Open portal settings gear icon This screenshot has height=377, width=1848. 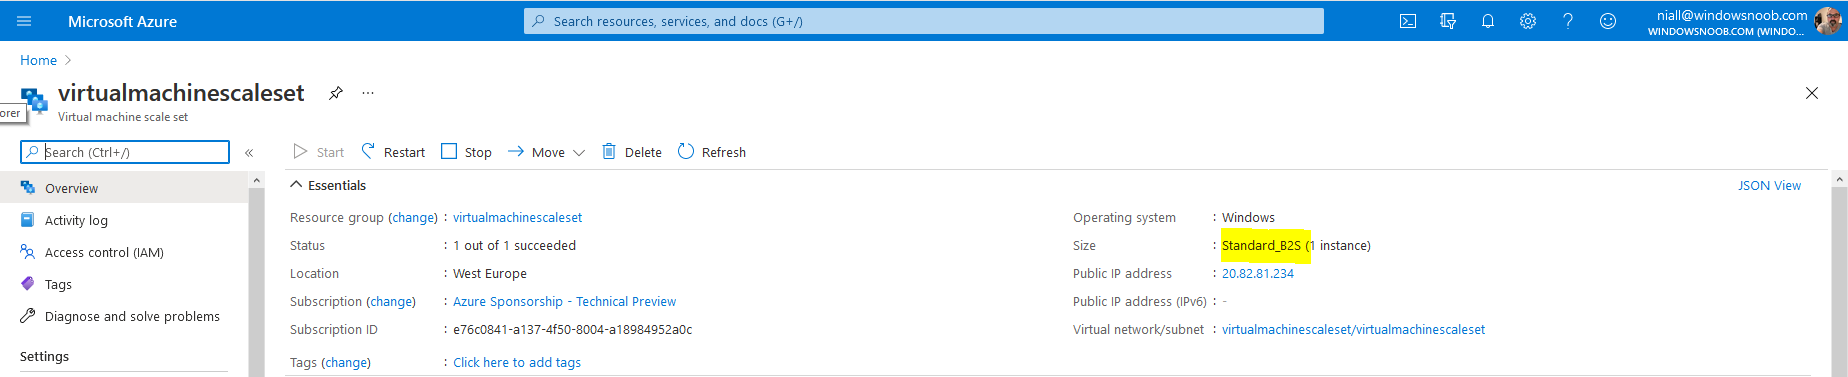click(x=1528, y=21)
